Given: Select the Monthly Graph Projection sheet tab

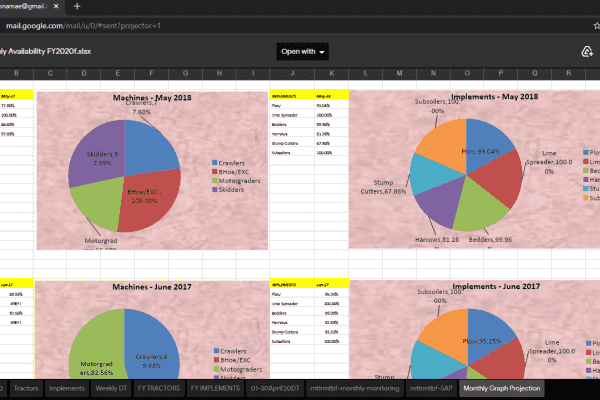Looking at the screenshot, I should 502,388.
